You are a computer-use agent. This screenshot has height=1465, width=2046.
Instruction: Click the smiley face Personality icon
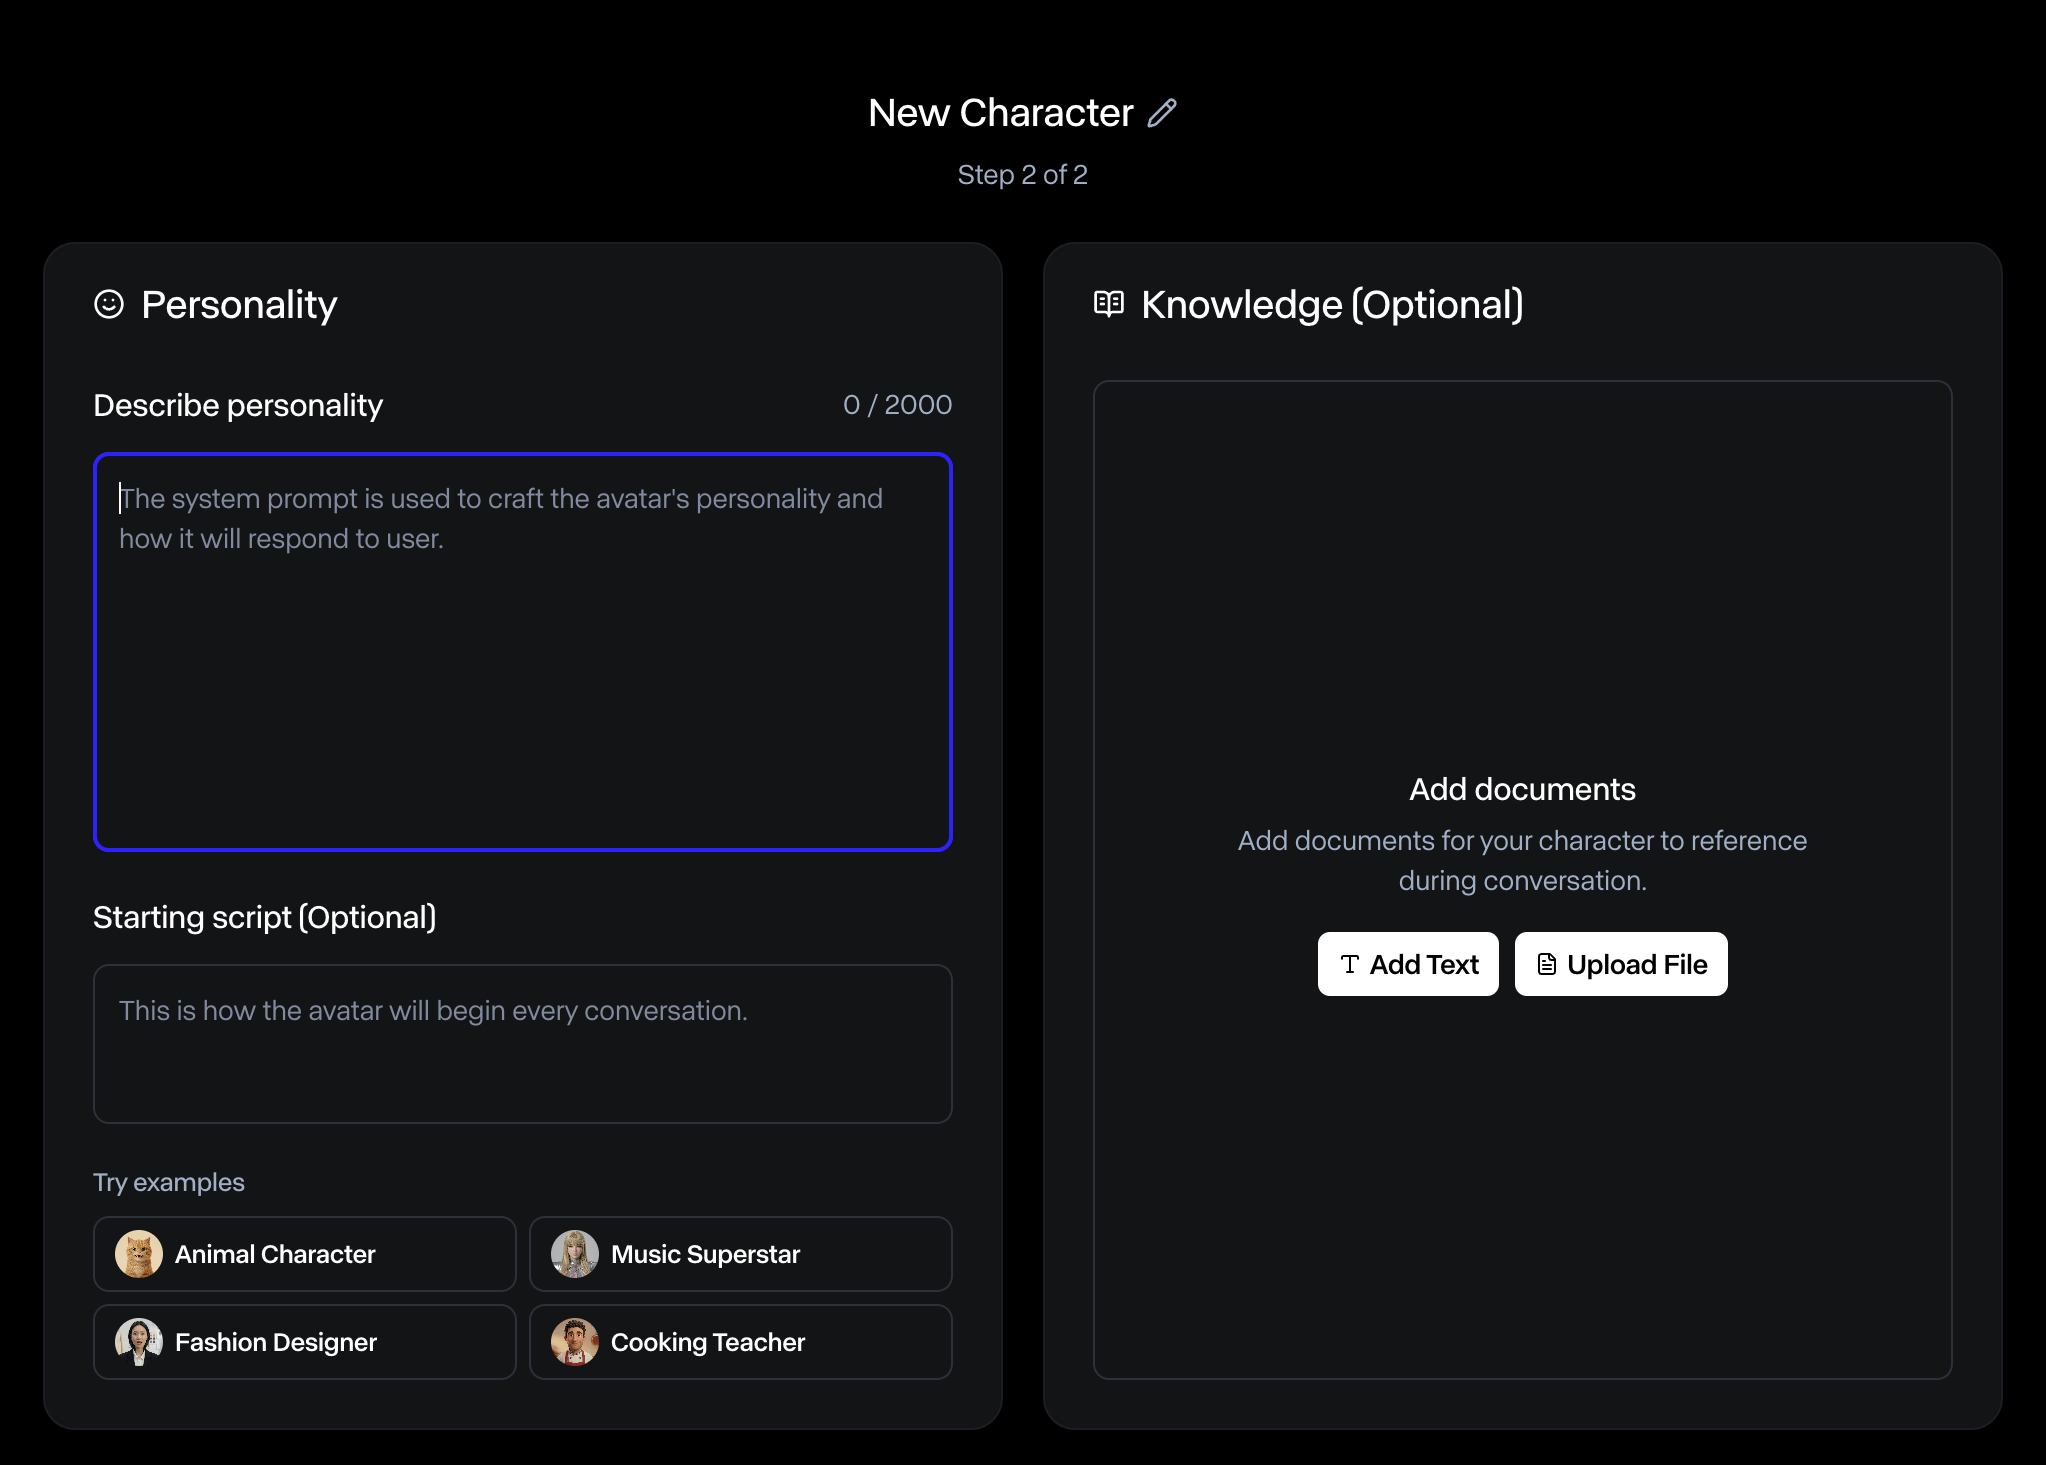click(x=109, y=304)
